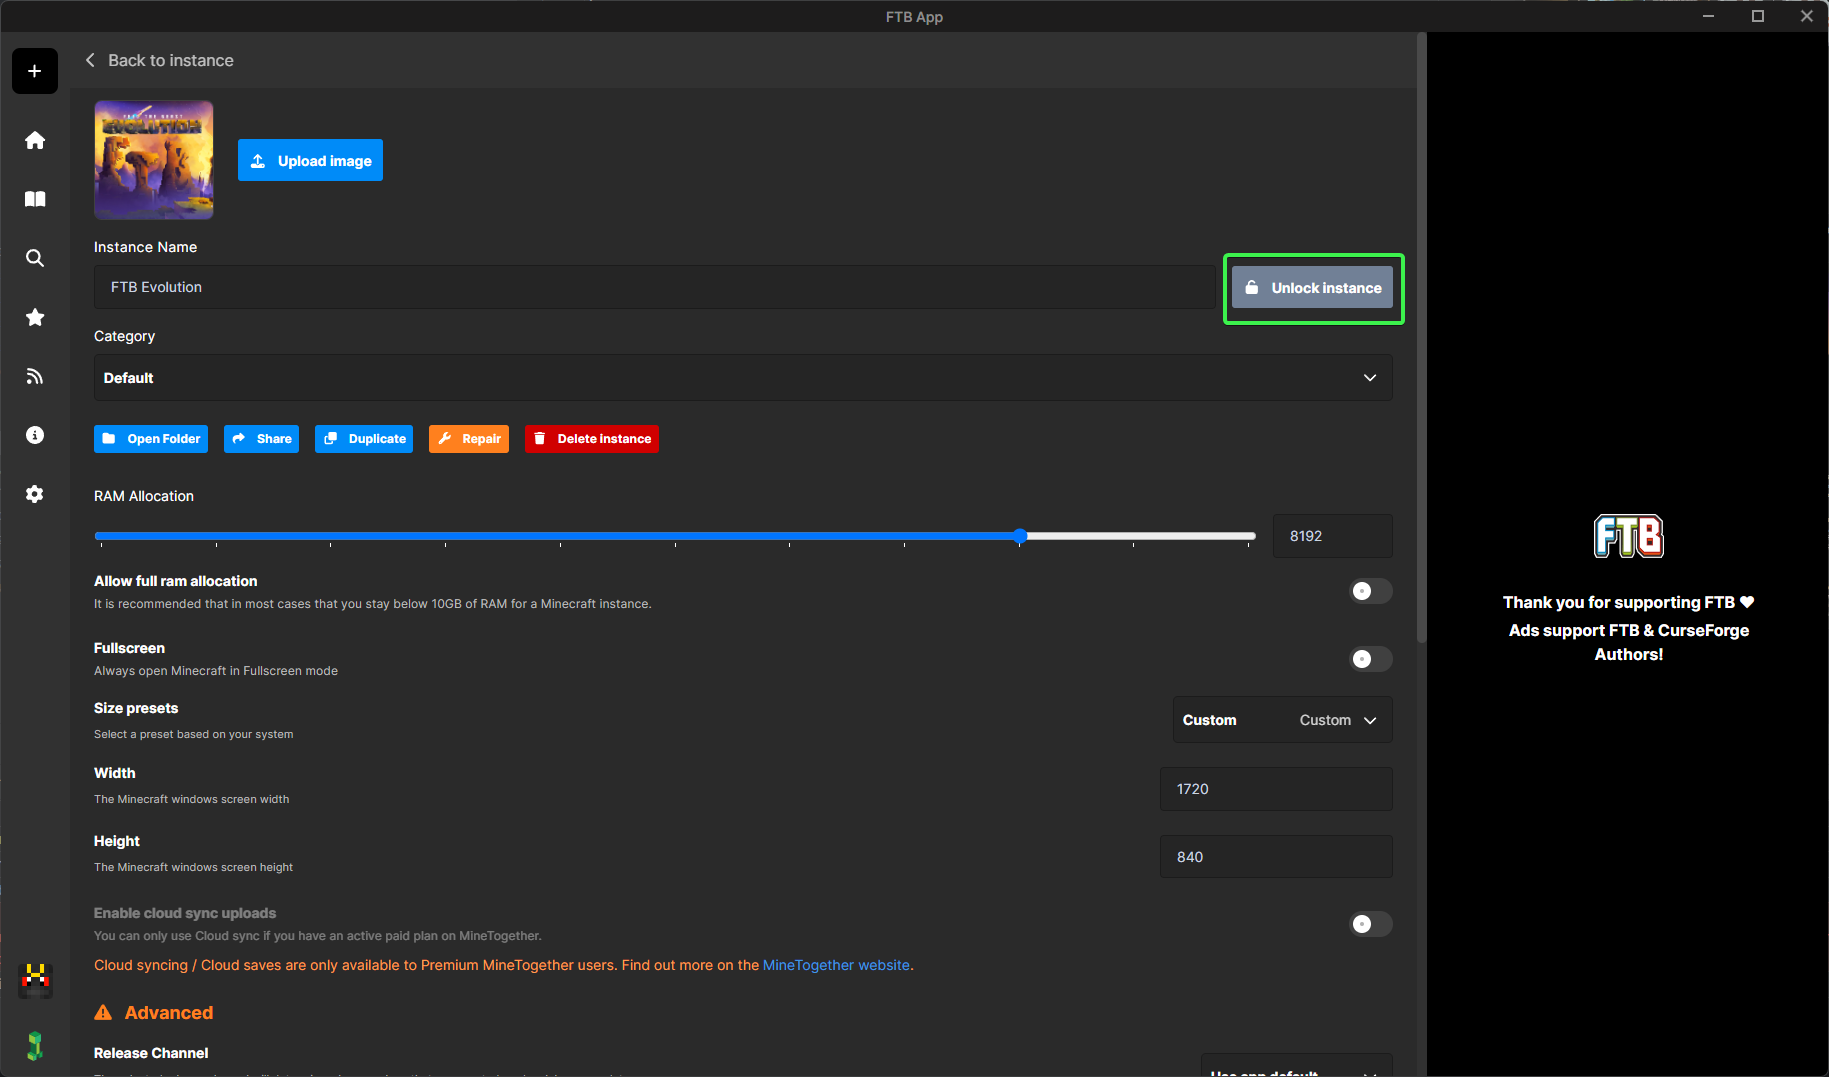Toggle Enable cloud sync uploads switch
1829x1077 pixels.
pos(1371,924)
